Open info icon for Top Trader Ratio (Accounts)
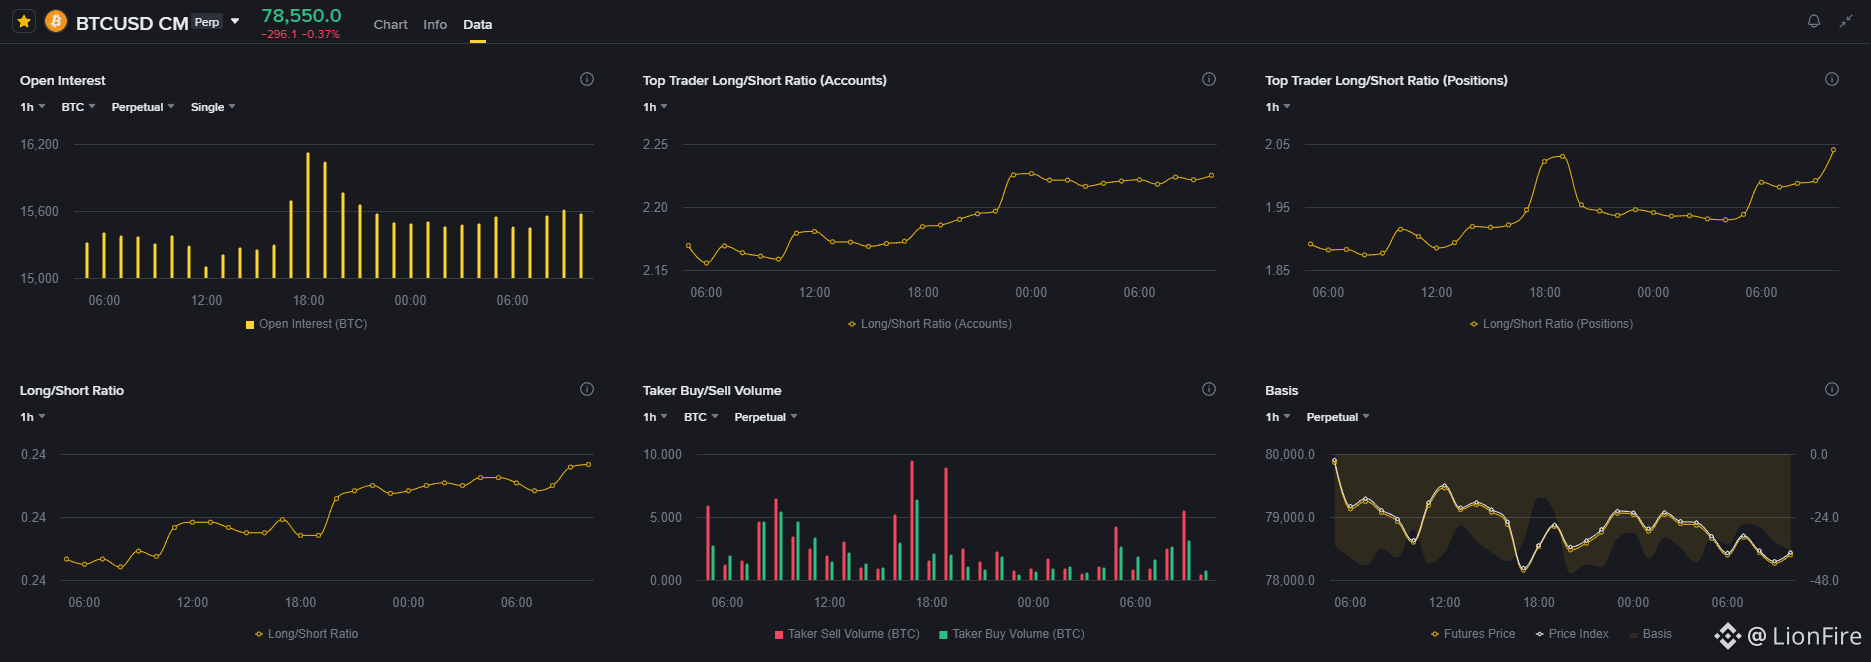The image size is (1871, 662). click(x=1209, y=79)
